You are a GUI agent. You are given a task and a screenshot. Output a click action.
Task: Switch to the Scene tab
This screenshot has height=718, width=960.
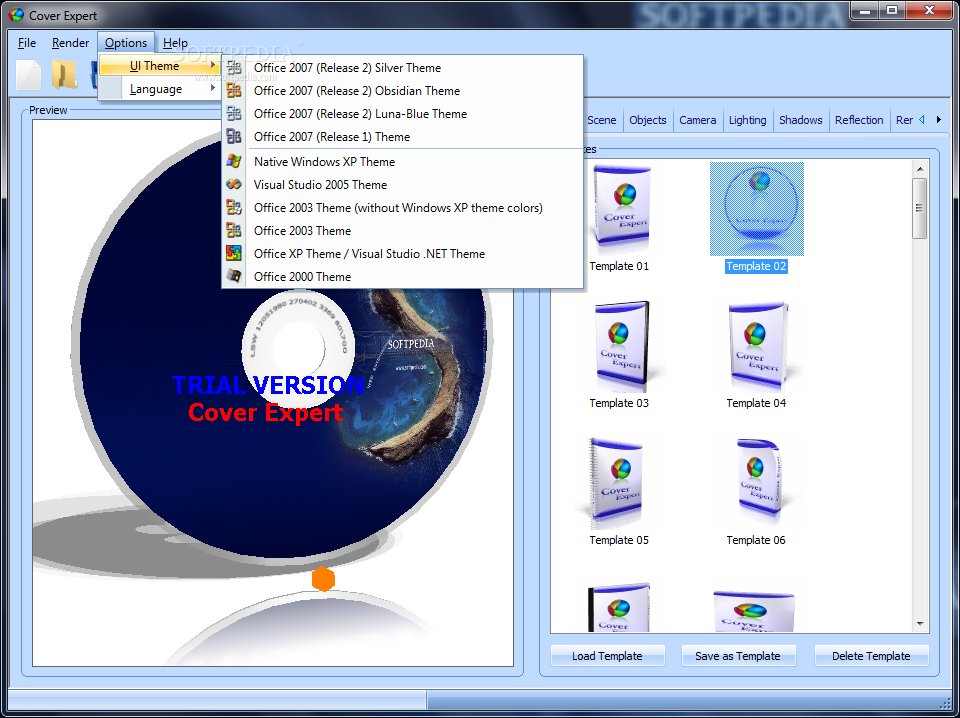pos(601,120)
